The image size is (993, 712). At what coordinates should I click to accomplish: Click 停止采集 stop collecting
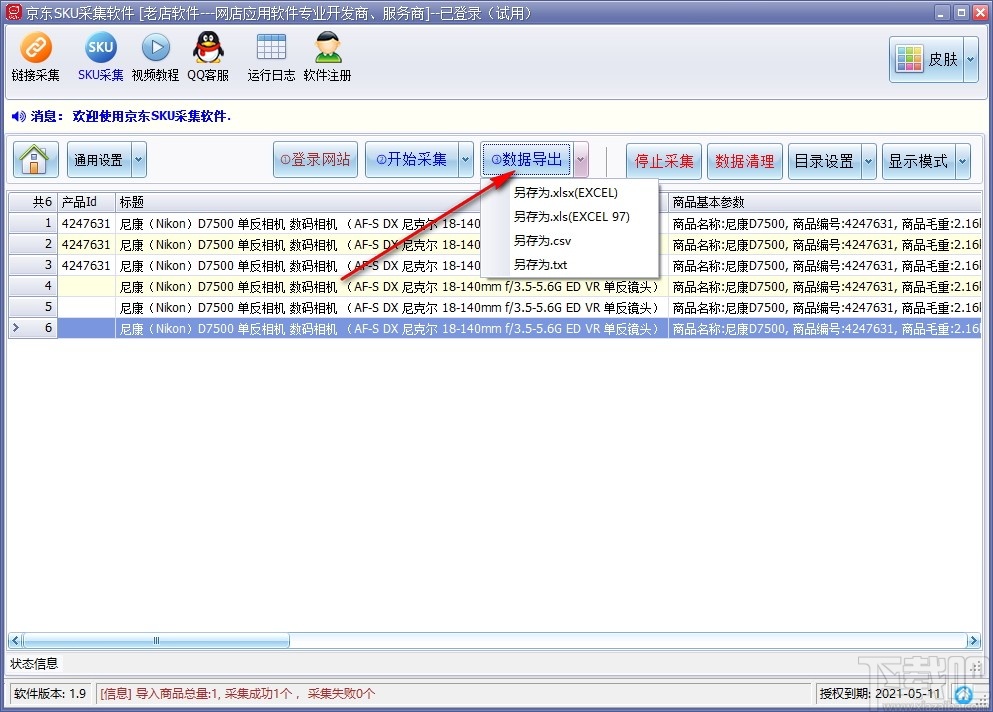point(664,161)
